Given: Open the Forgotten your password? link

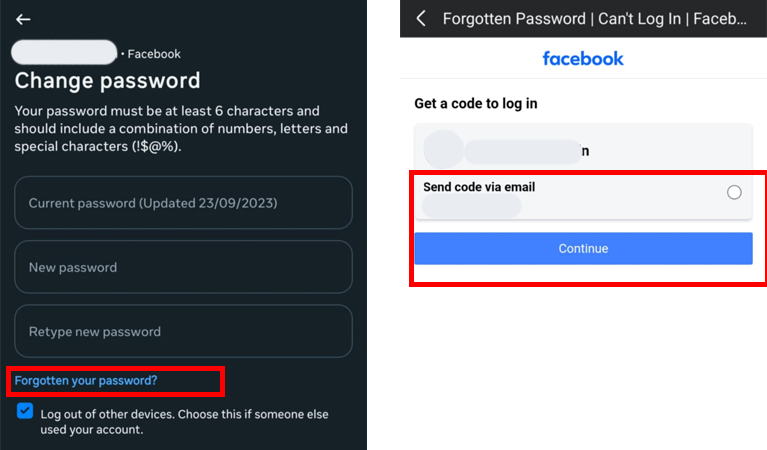Looking at the screenshot, I should [86, 381].
